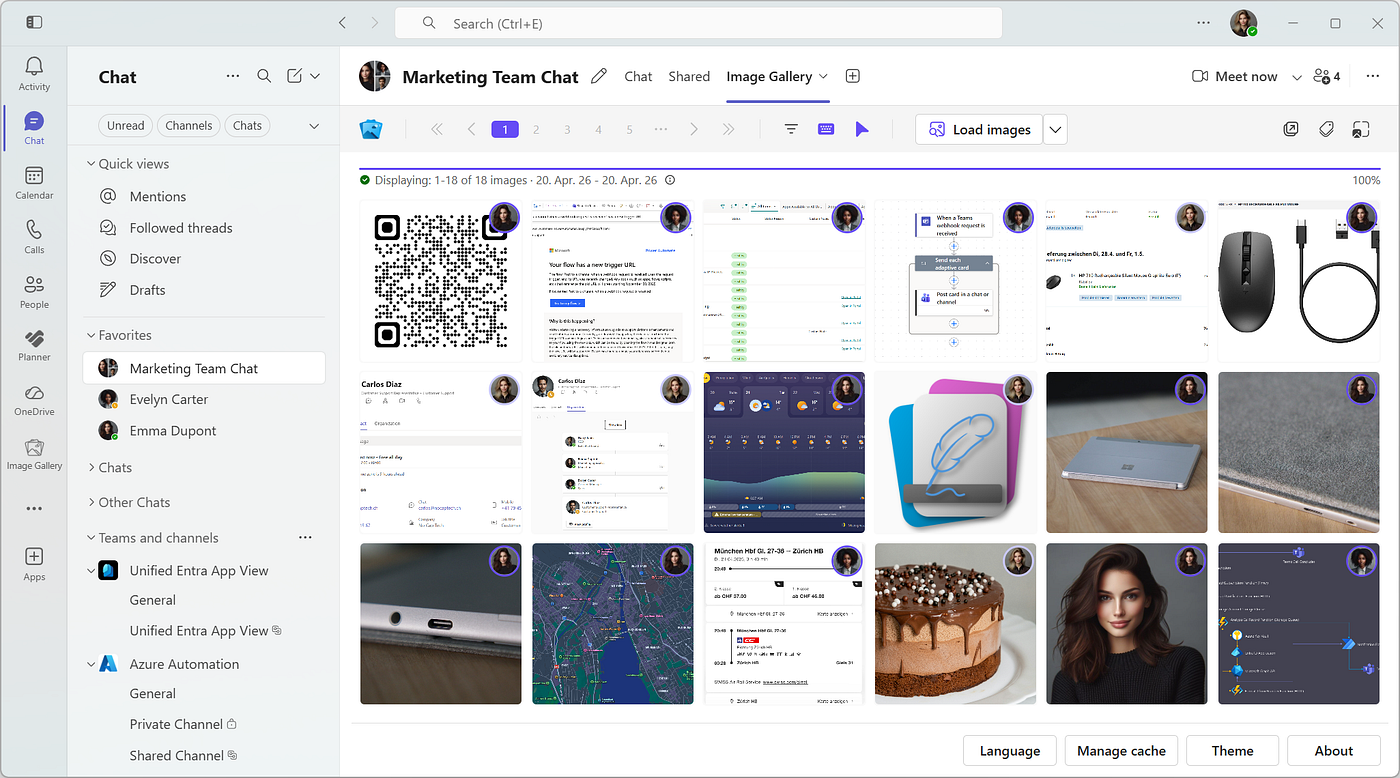Screen dimensions: 1400x778
Task: Switch to the Shared tab
Action: point(689,76)
